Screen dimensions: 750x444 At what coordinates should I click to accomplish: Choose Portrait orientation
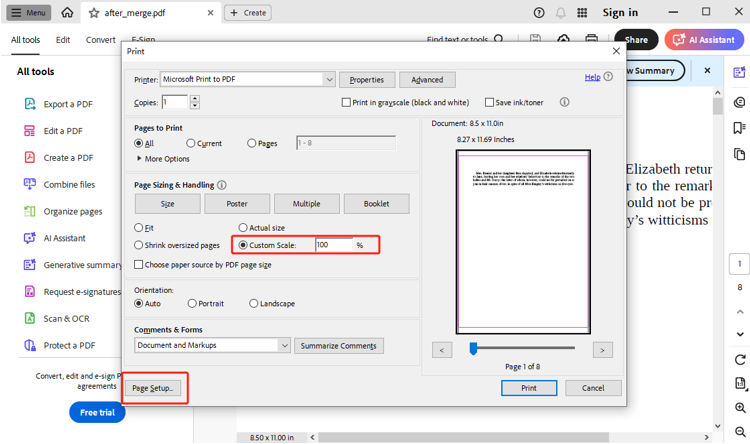tap(192, 303)
